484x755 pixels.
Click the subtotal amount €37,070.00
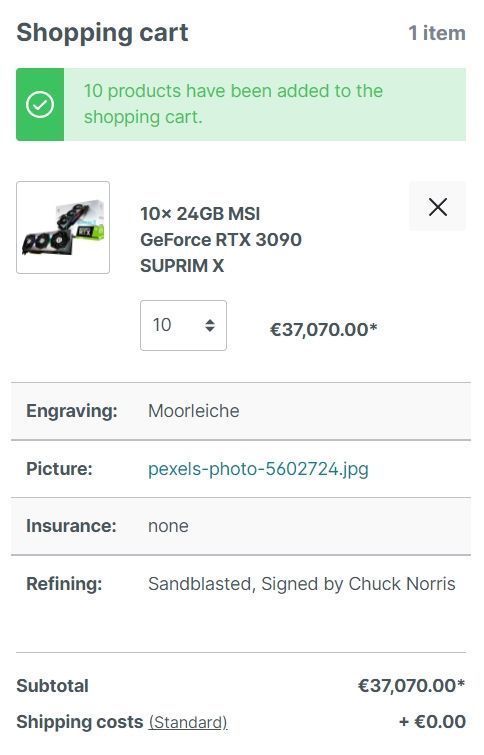(411, 686)
